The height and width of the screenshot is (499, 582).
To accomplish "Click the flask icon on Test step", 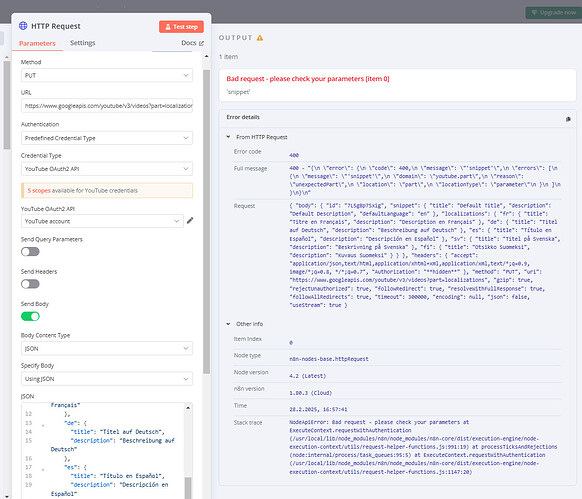I will point(168,27).
